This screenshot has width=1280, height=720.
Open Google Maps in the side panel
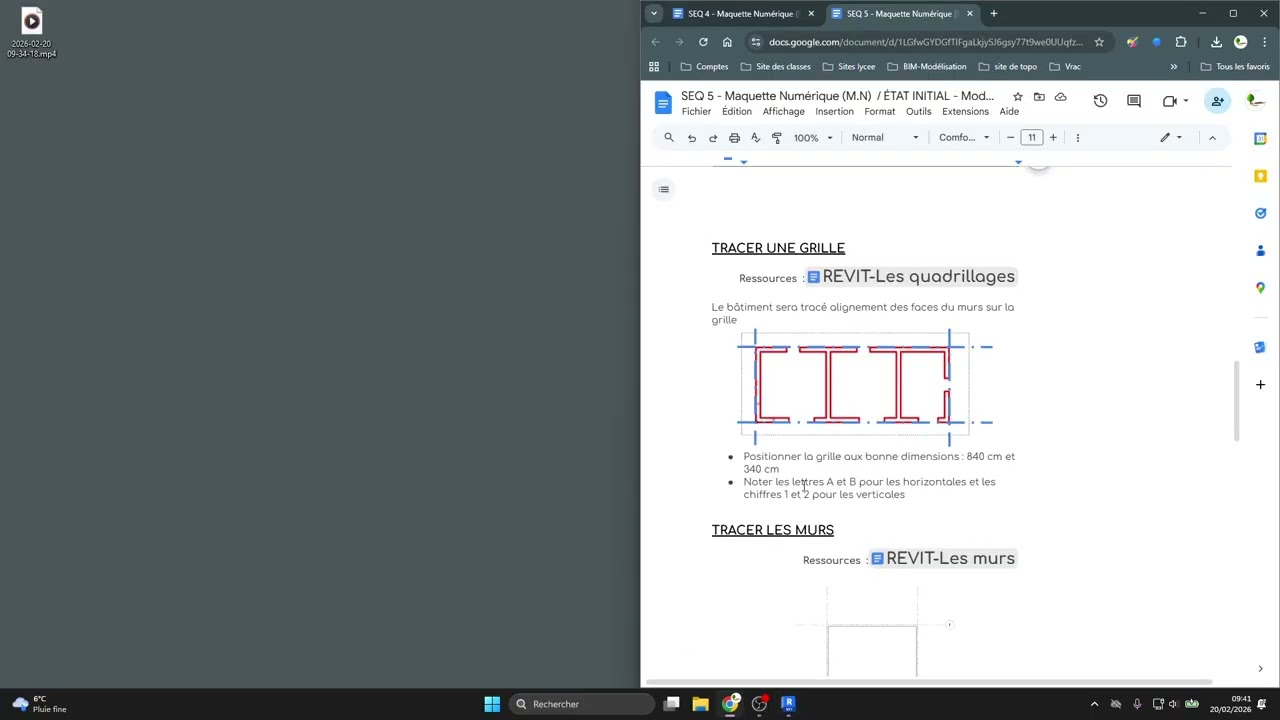pos(1260,288)
